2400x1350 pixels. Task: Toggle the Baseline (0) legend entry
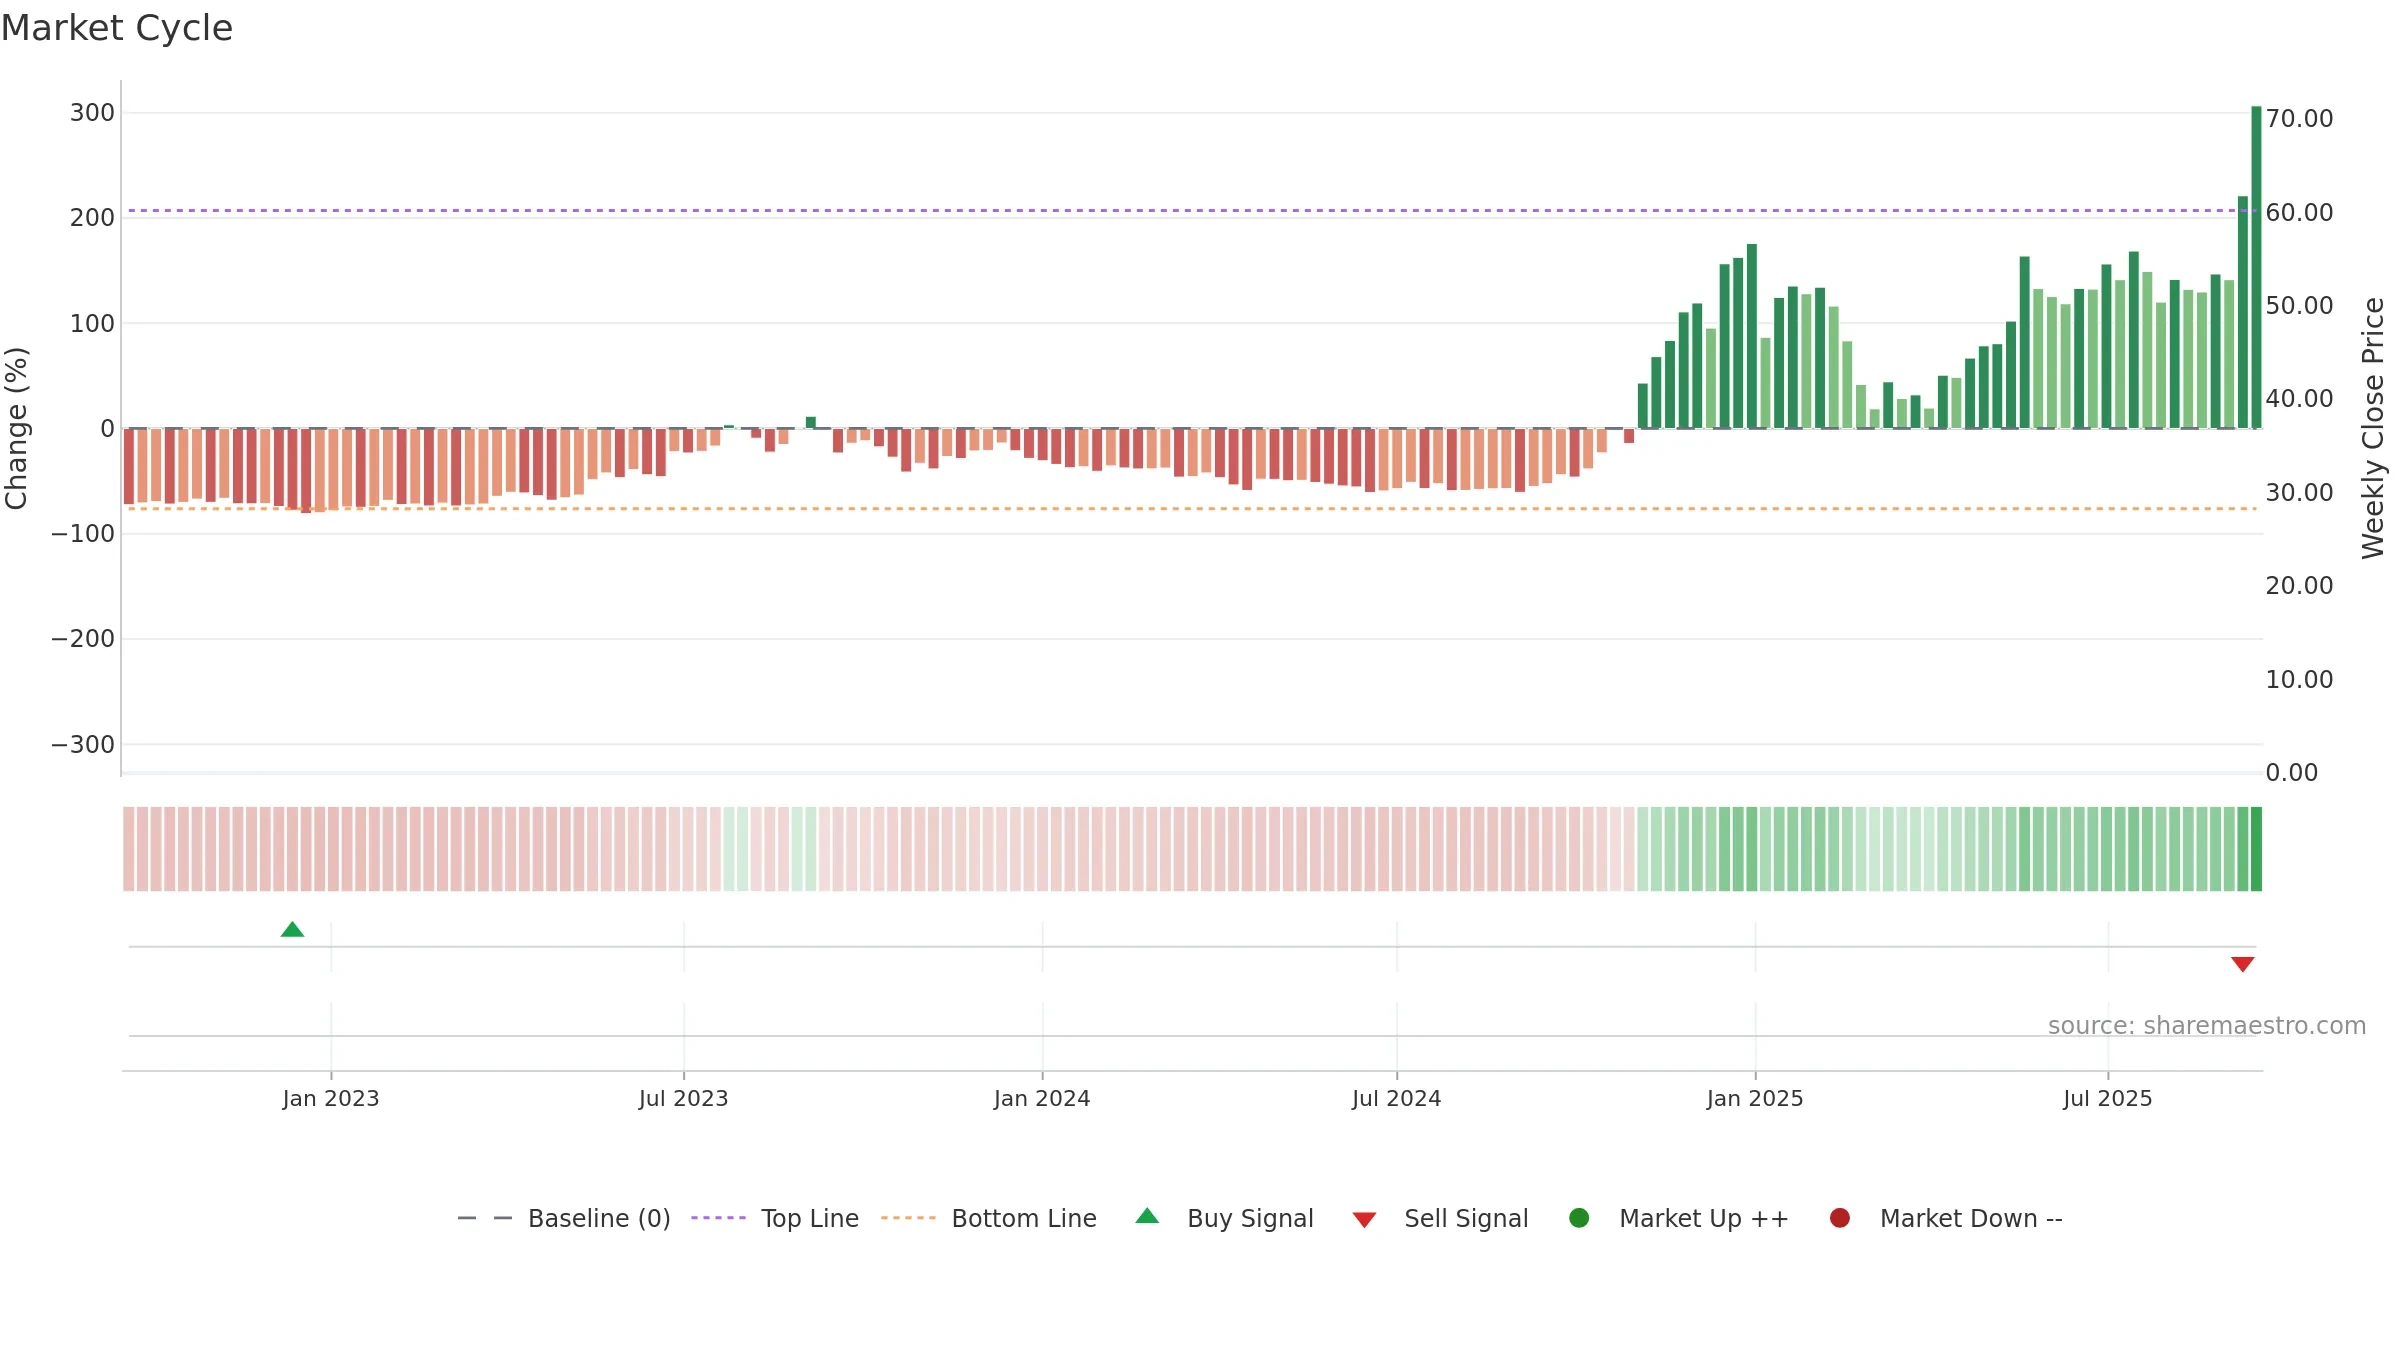tap(563, 1218)
